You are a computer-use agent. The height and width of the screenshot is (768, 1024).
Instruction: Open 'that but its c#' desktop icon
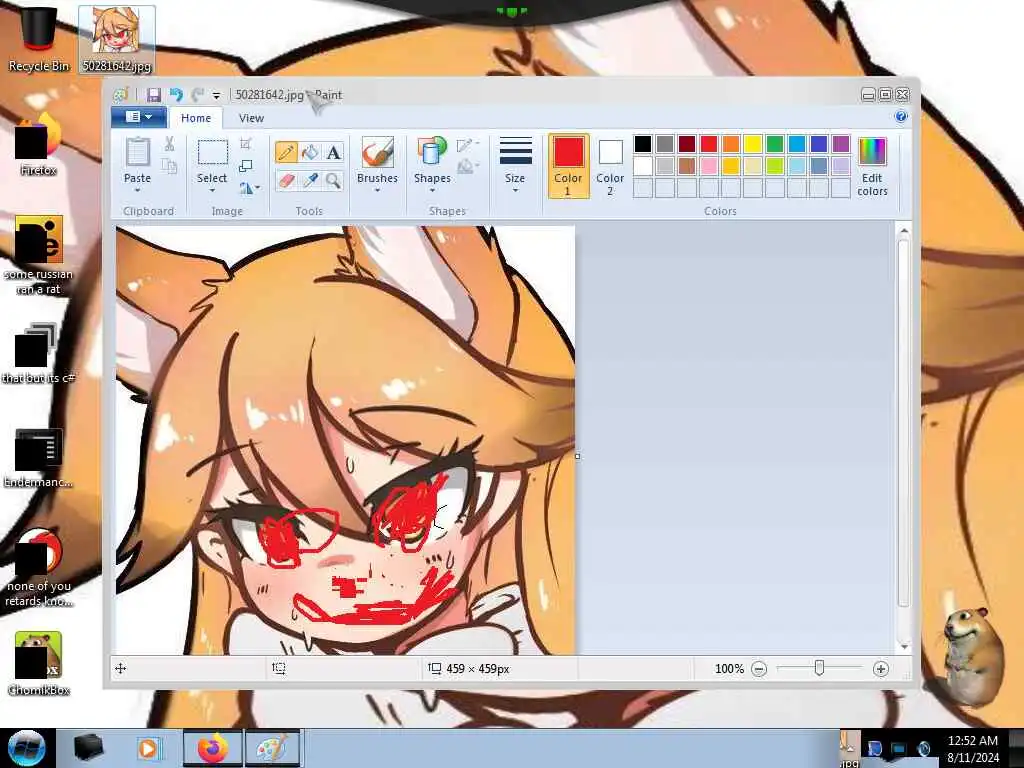[38, 353]
